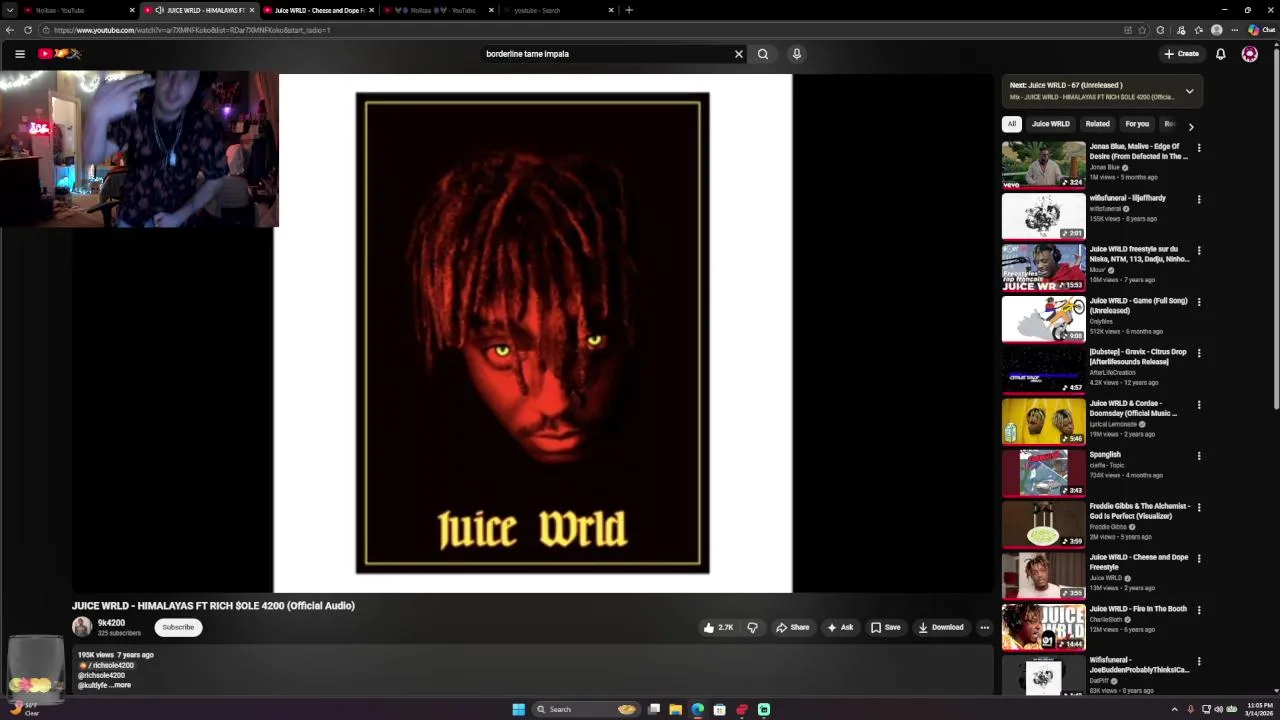This screenshot has width=1280, height=720.
Task: Open options for Juice WRLD freestyle sur du
Action: pyautogui.click(x=1199, y=250)
